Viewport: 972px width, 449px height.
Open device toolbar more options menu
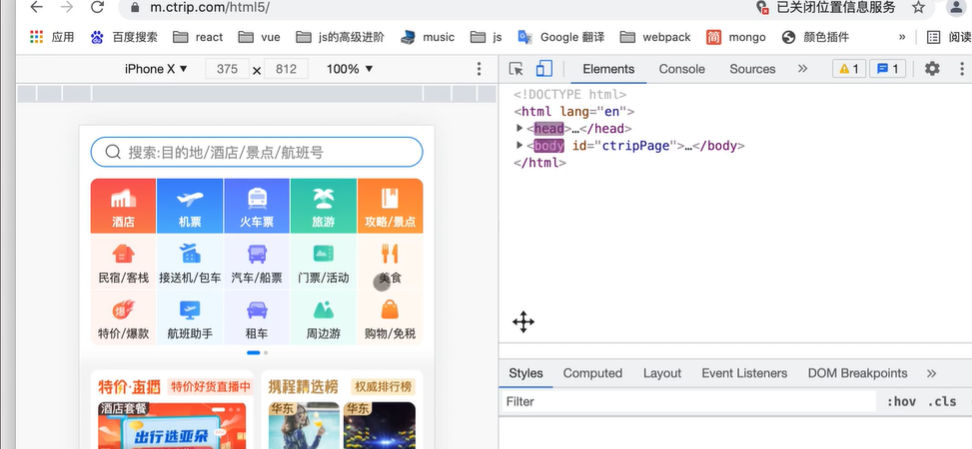coord(479,69)
